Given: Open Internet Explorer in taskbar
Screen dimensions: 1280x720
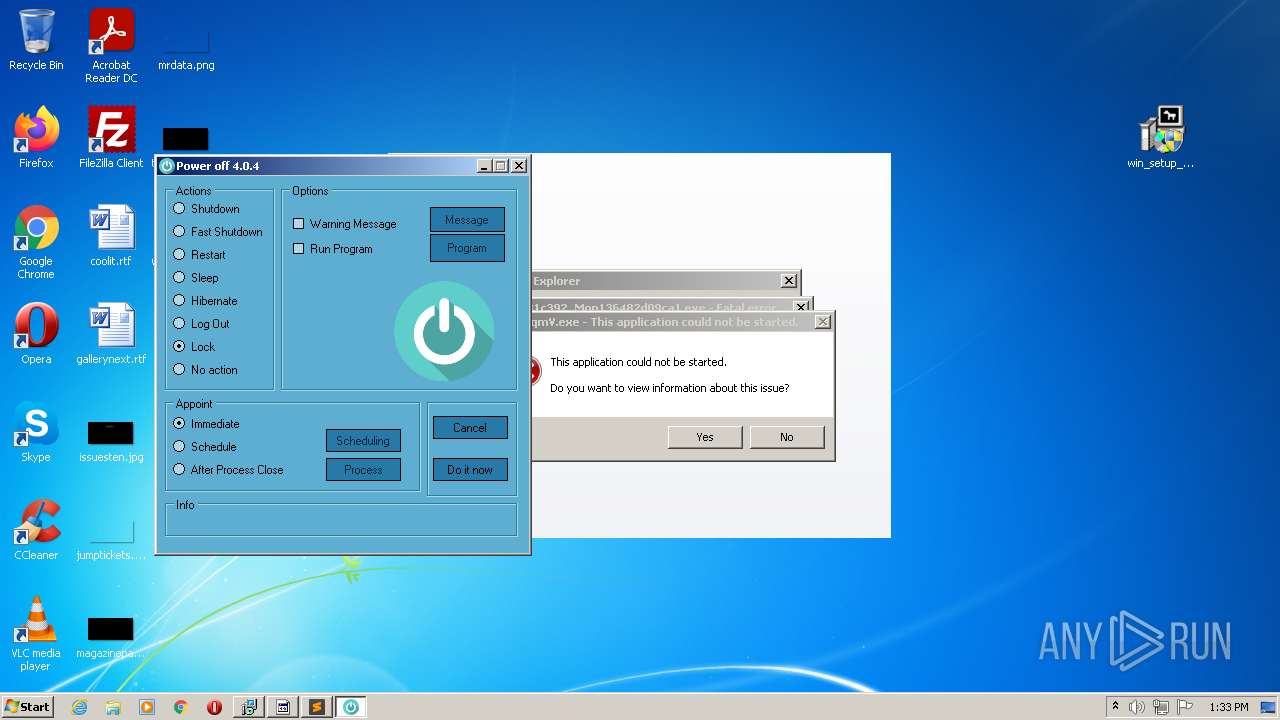Looking at the screenshot, I should pos(79,707).
